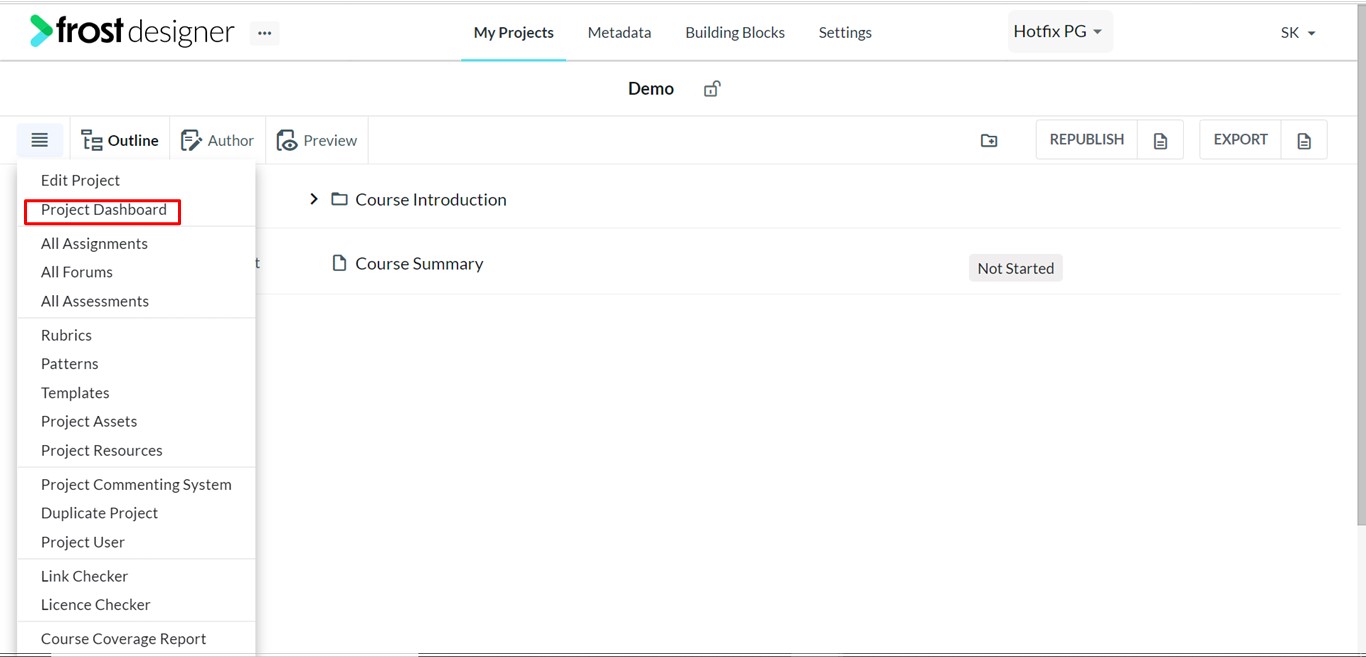The image size is (1366, 657).
Task: Open the three-dots menu beside the logo
Action: [264, 33]
